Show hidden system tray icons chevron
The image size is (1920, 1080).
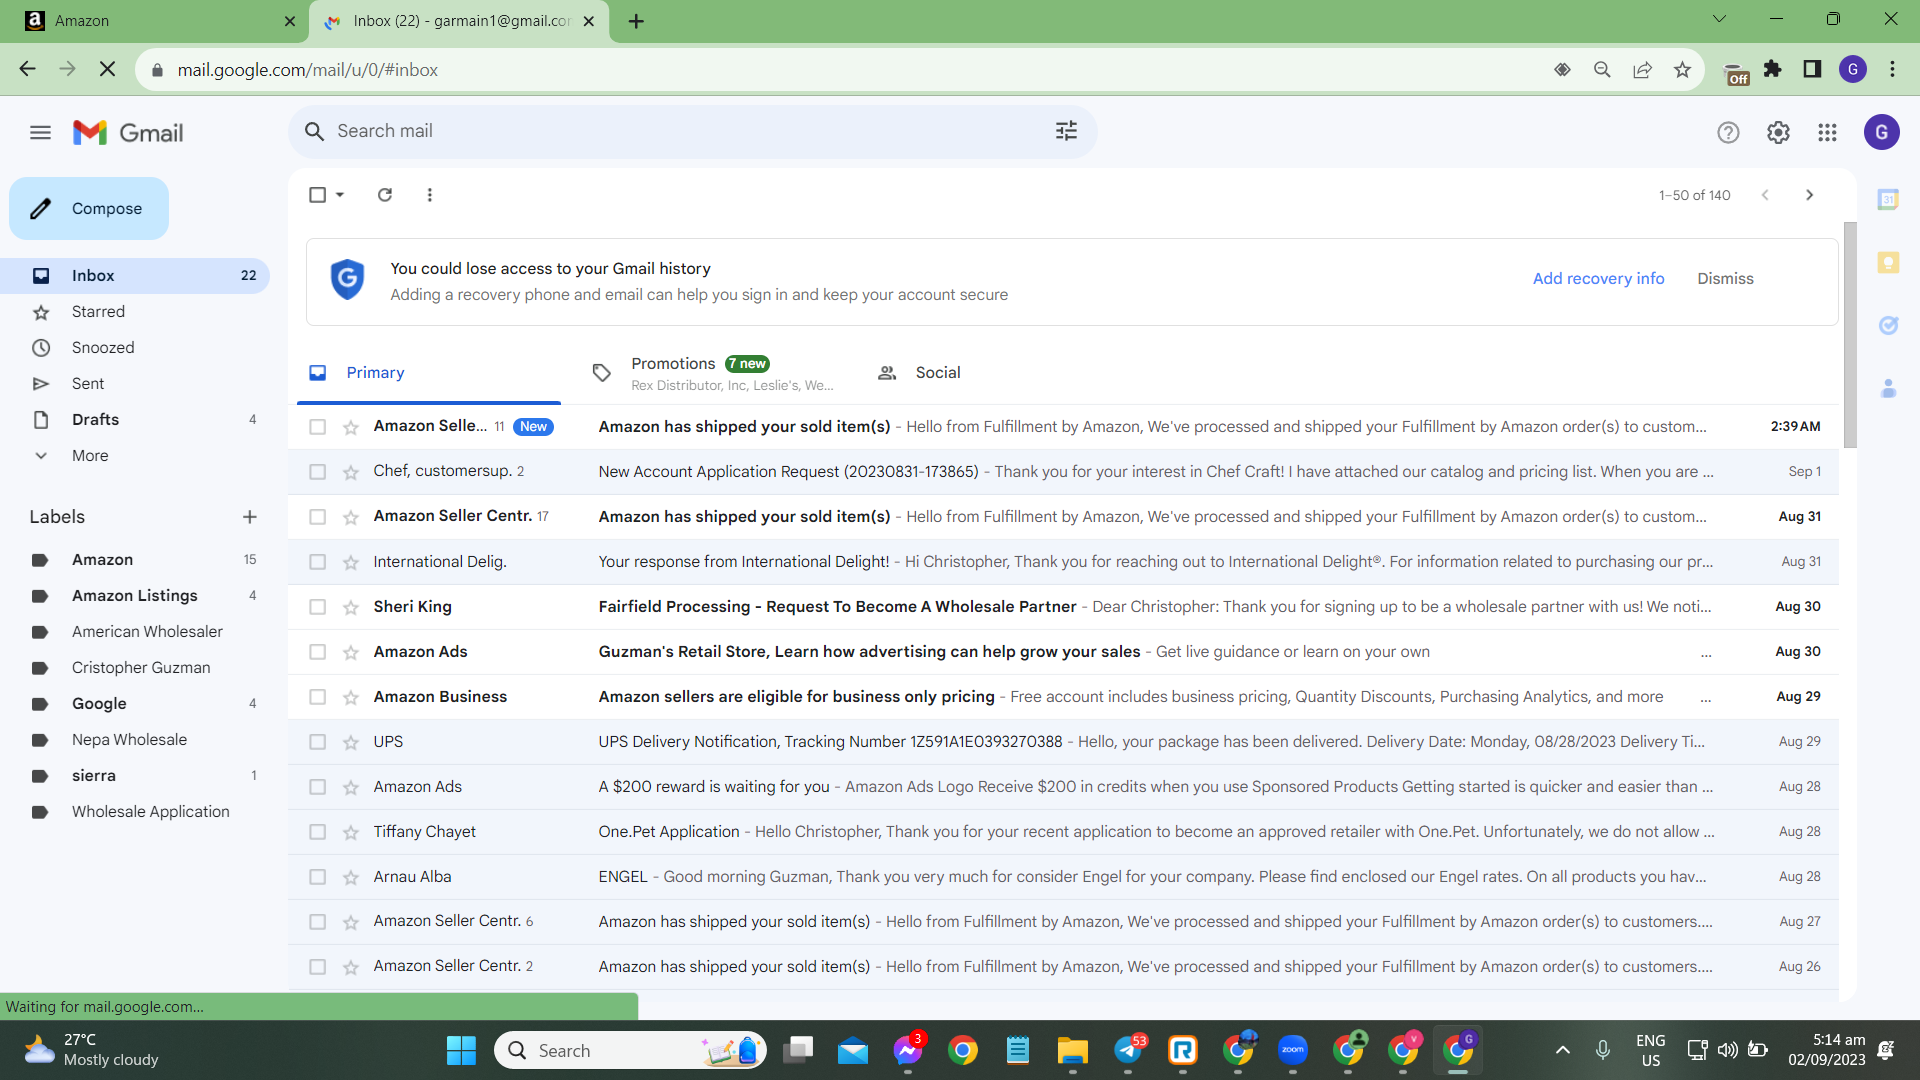1563,1050
